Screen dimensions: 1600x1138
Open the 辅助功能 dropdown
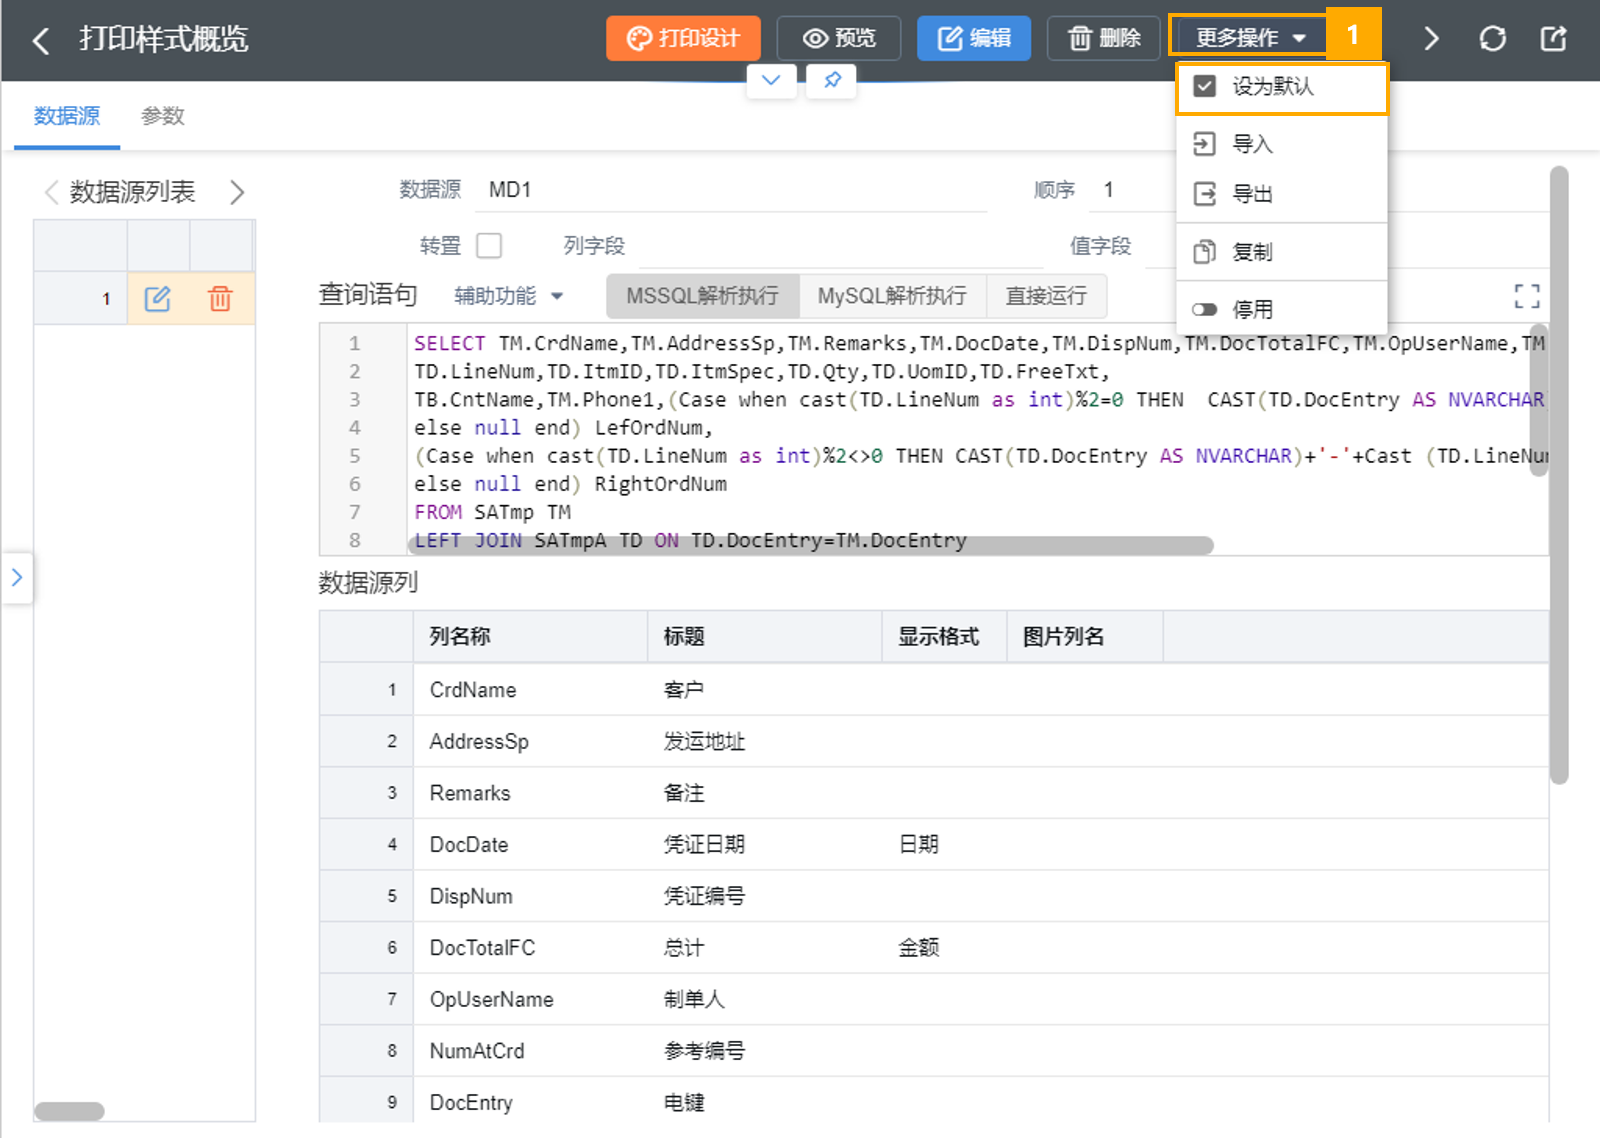click(x=509, y=296)
